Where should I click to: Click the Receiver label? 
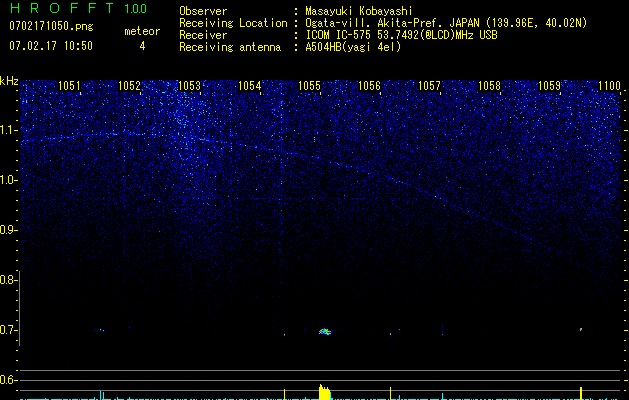tap(203, 35)
